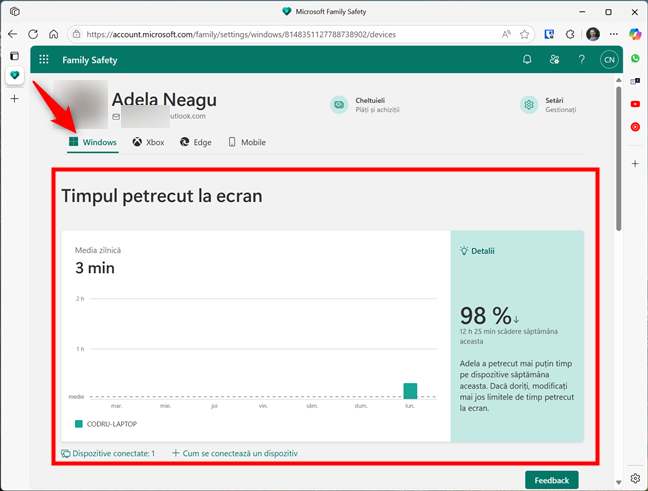Click the Feedback button

click(552, 480)
